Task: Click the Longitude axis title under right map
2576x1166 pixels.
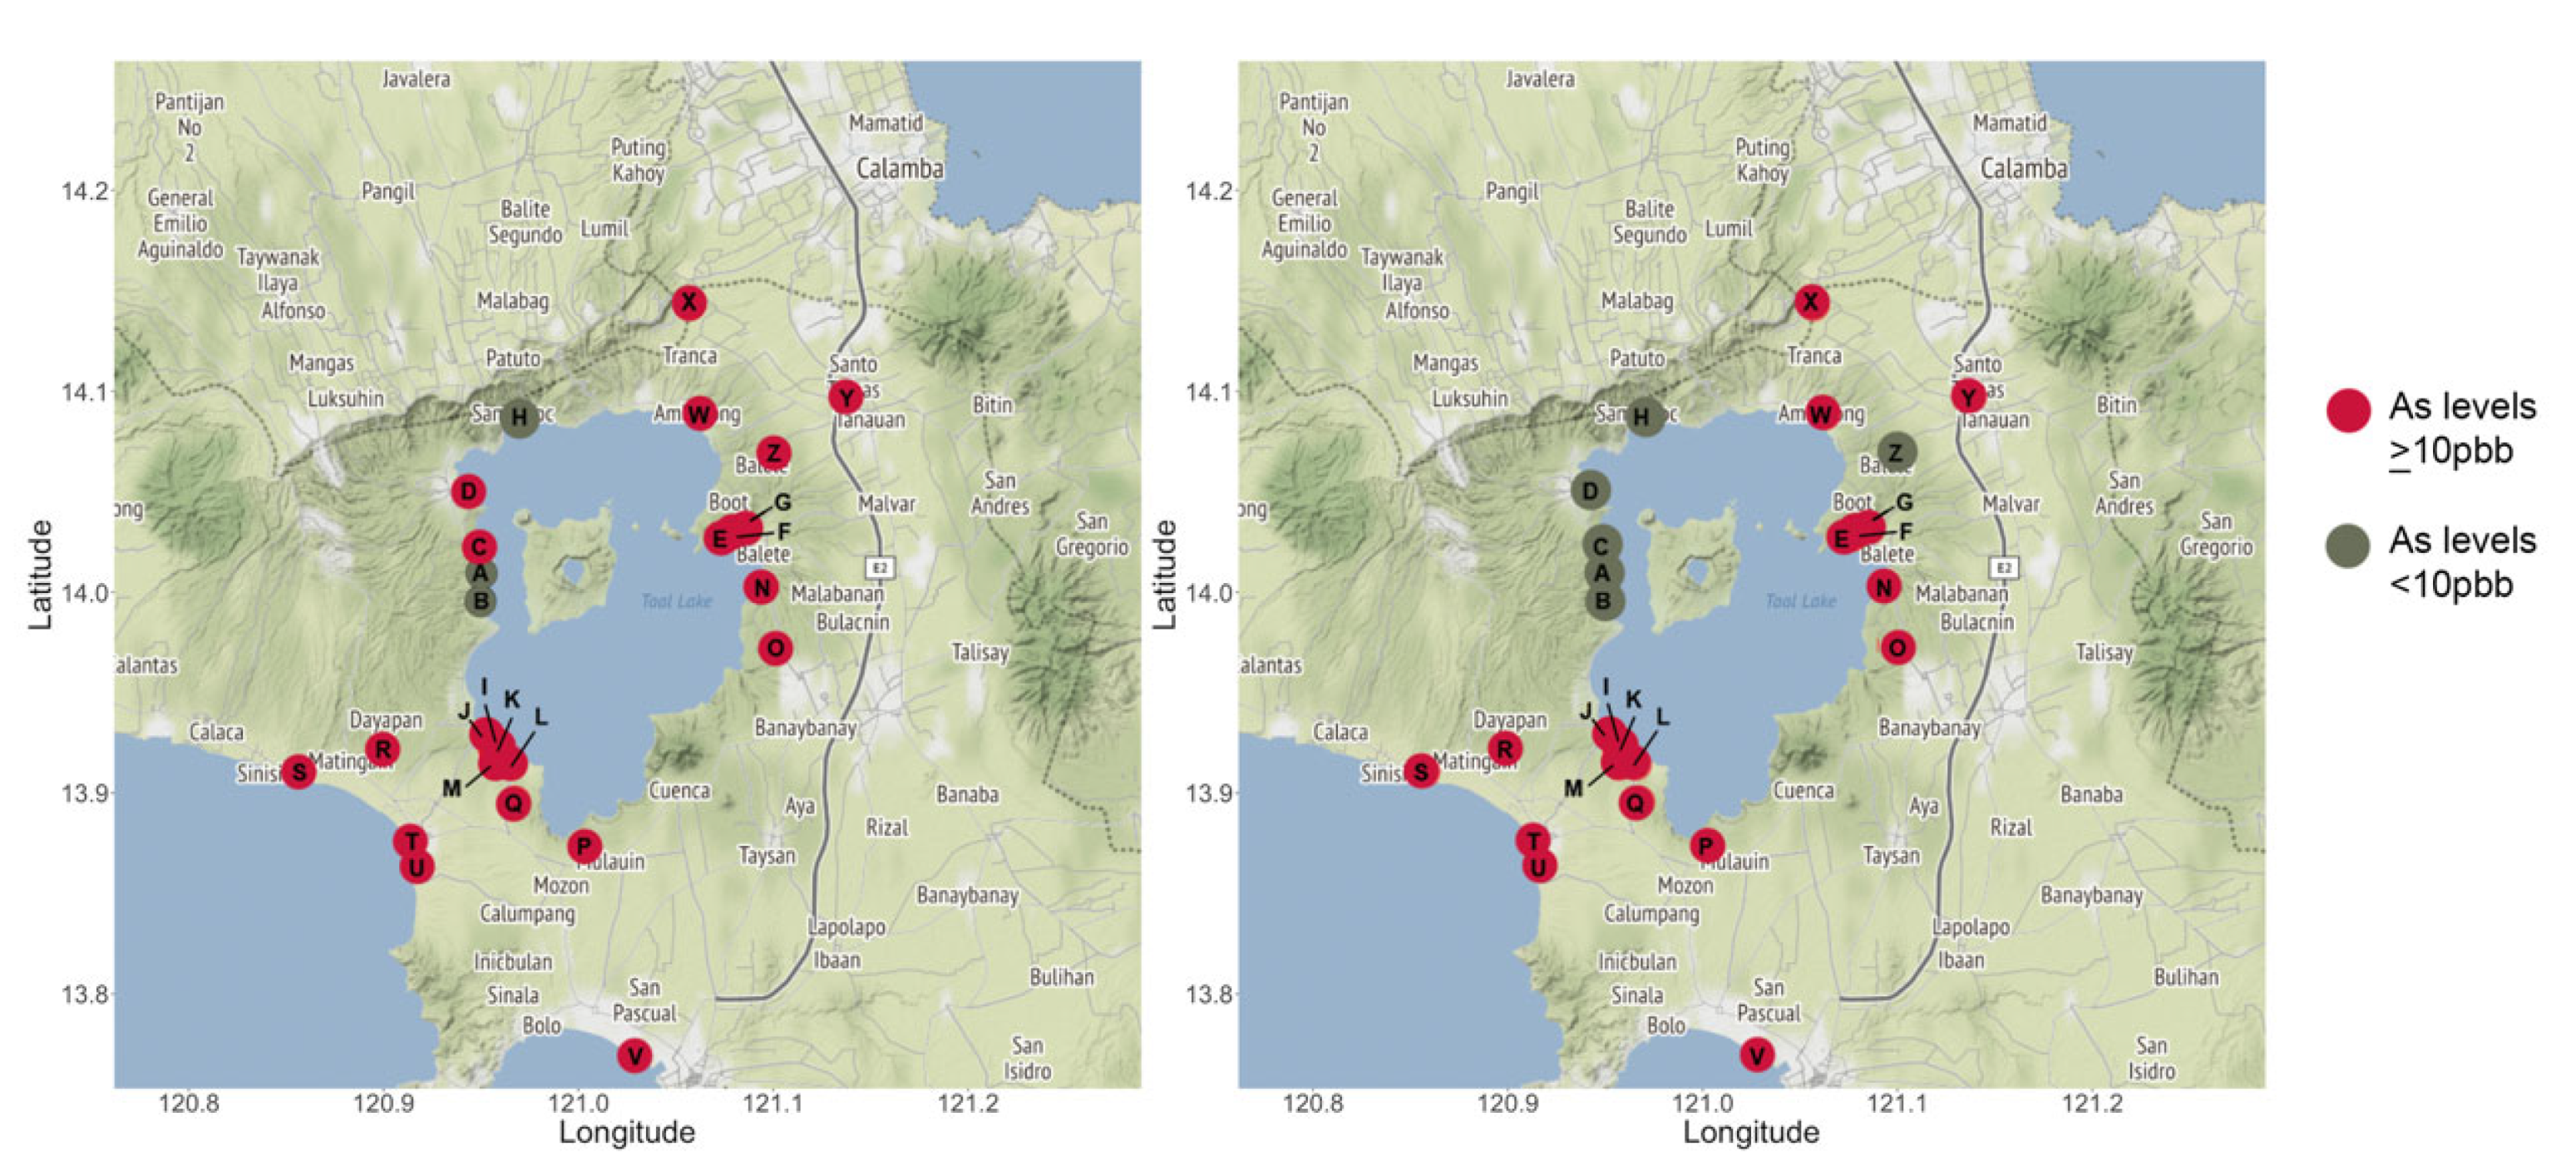Action: [x=1750, y=1132]
